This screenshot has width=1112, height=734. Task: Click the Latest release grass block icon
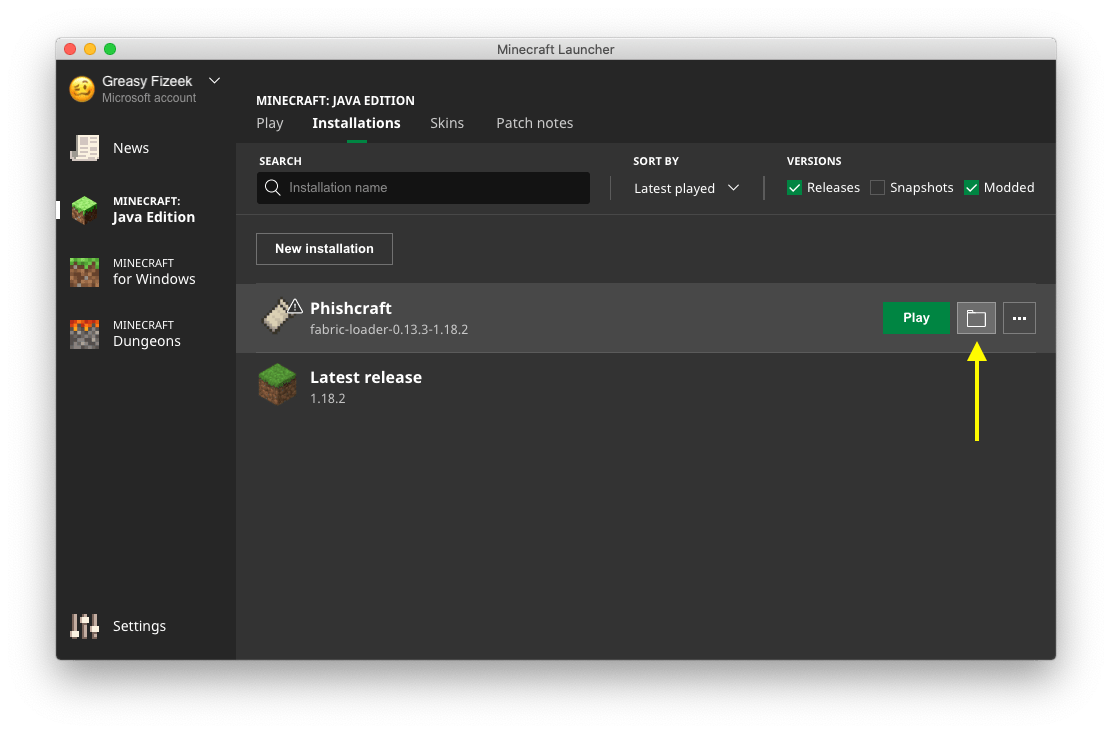tap(277, 386)
